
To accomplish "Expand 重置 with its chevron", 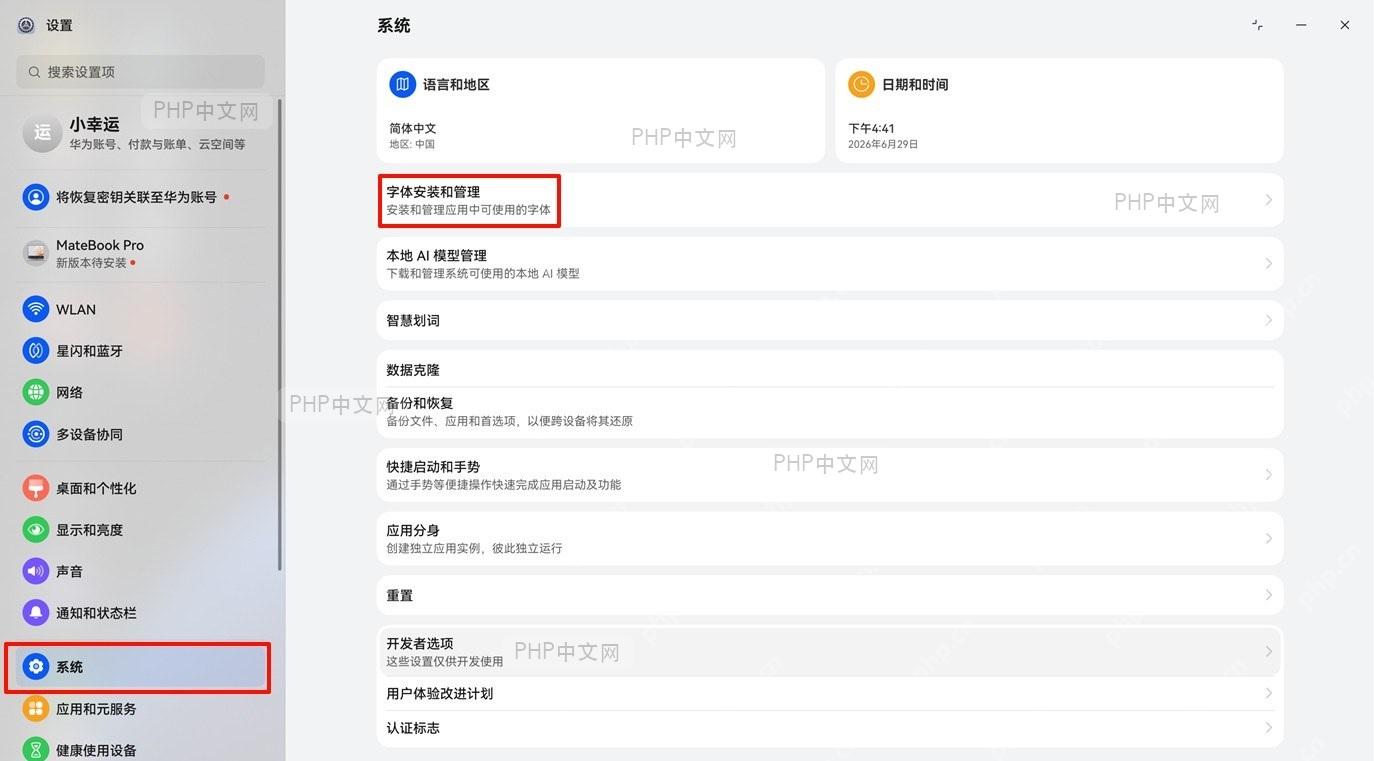I will (x=1268, y=595).
